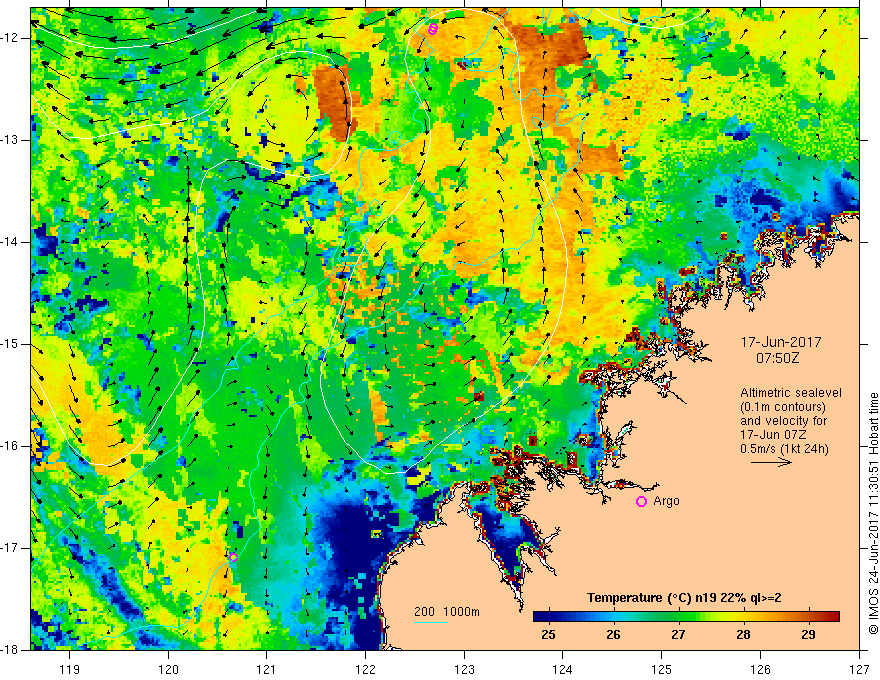Click the Argo float marker near latitude -17
880x680 pixels.
point(233,557)
